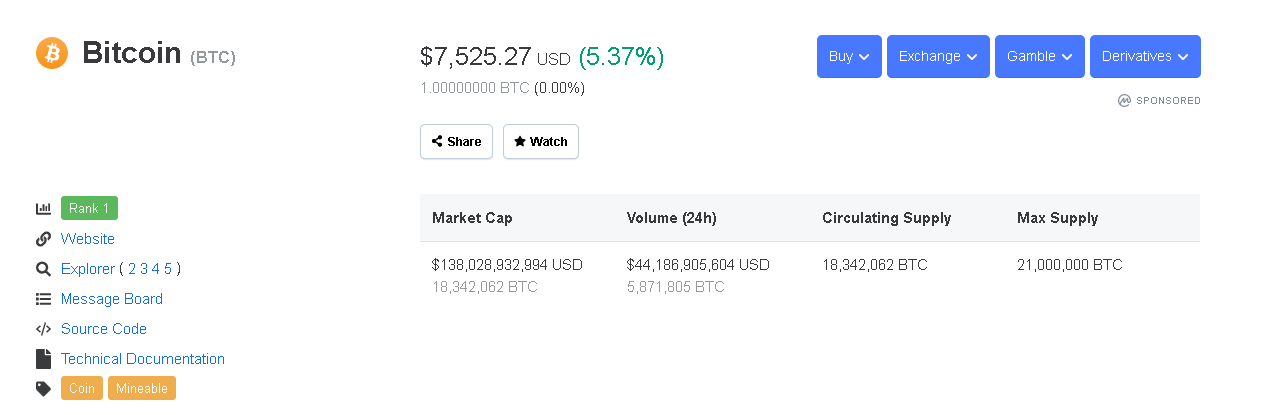Click the rank bar chart icon
The image size is (1283, 415).
click(43, 209)
